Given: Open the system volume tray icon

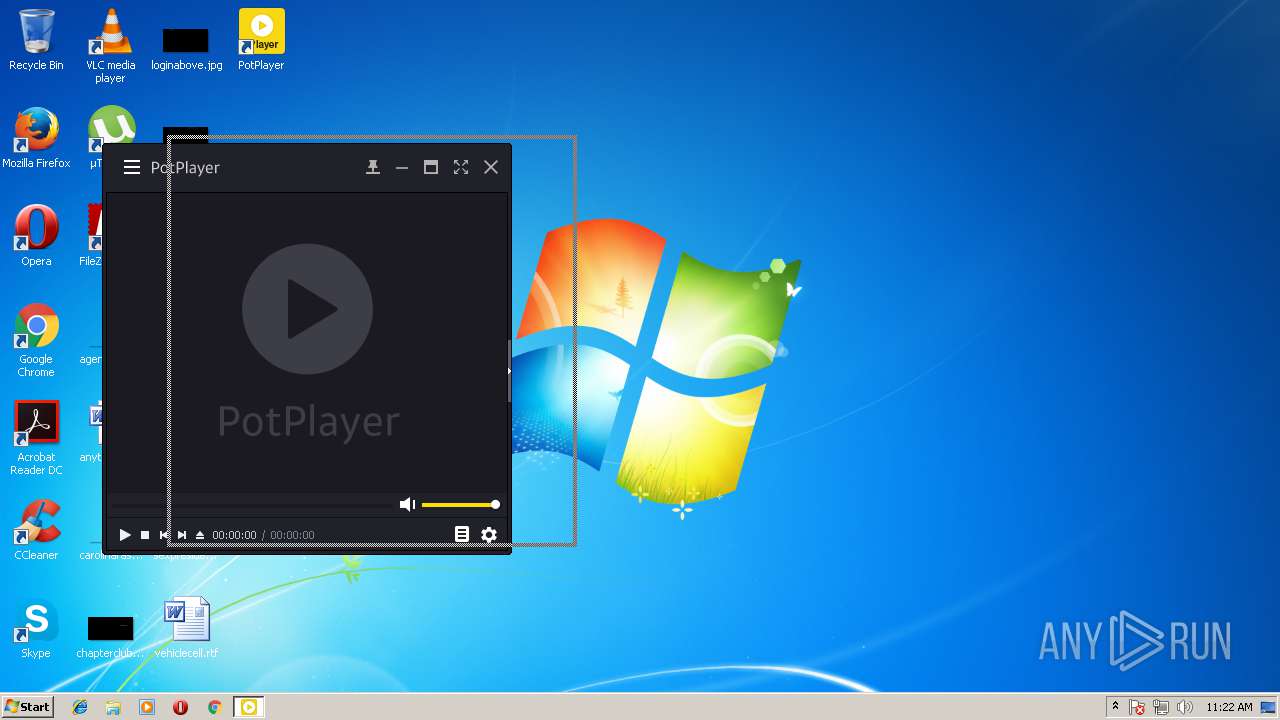Looking at the screenshot, I should coord(1184,707).
